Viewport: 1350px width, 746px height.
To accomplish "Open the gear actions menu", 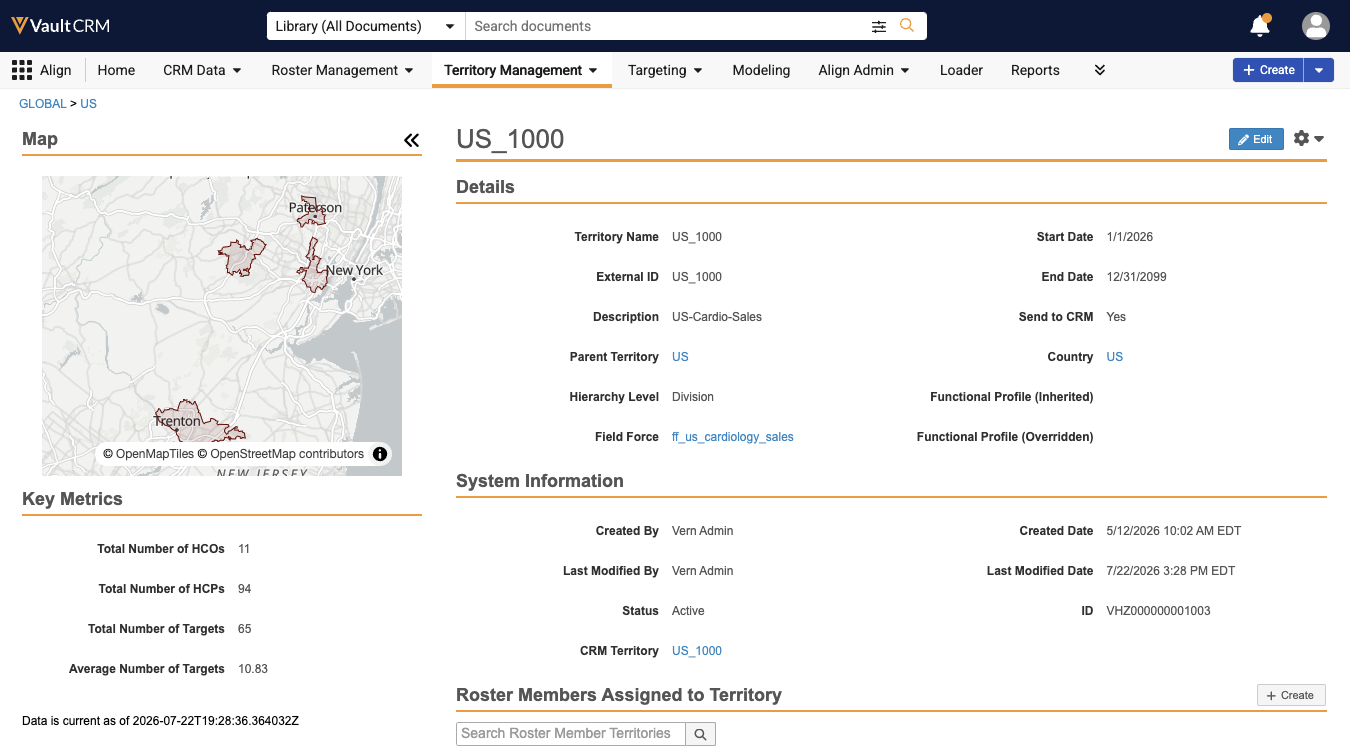I will click(x=1308, y=139).
